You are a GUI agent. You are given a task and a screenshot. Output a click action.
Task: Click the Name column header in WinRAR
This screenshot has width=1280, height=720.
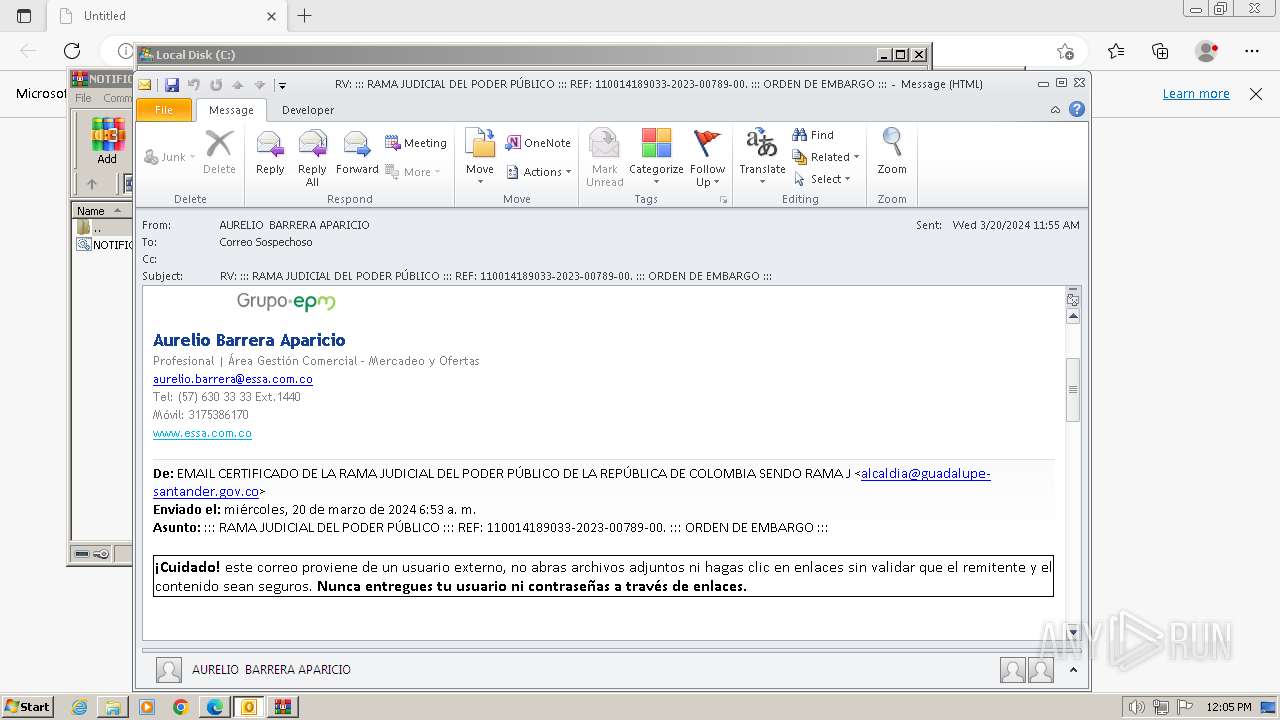[x=100, y=211]
